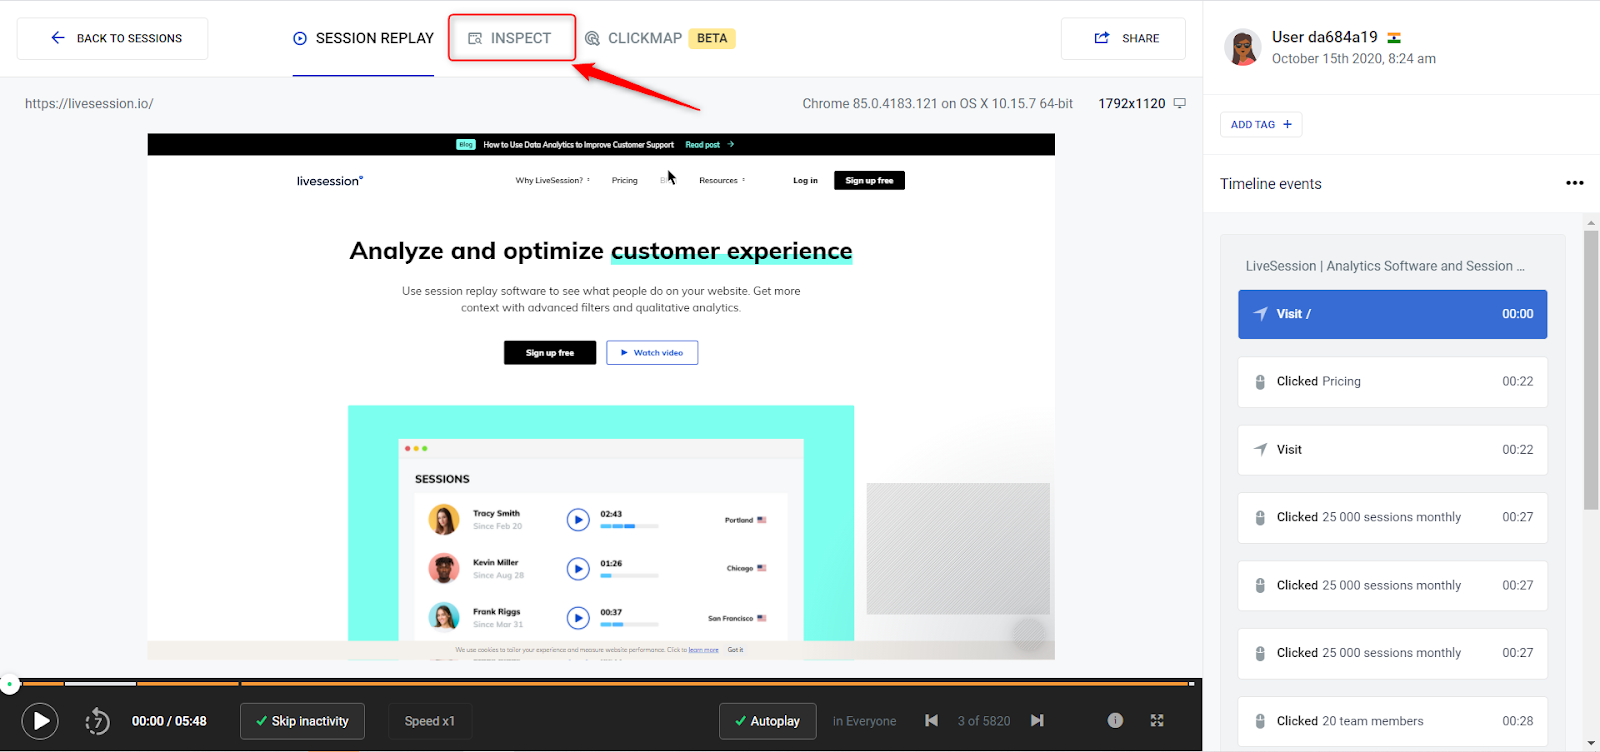
Task: Open the session info icon
Action: click(1115, 720)
